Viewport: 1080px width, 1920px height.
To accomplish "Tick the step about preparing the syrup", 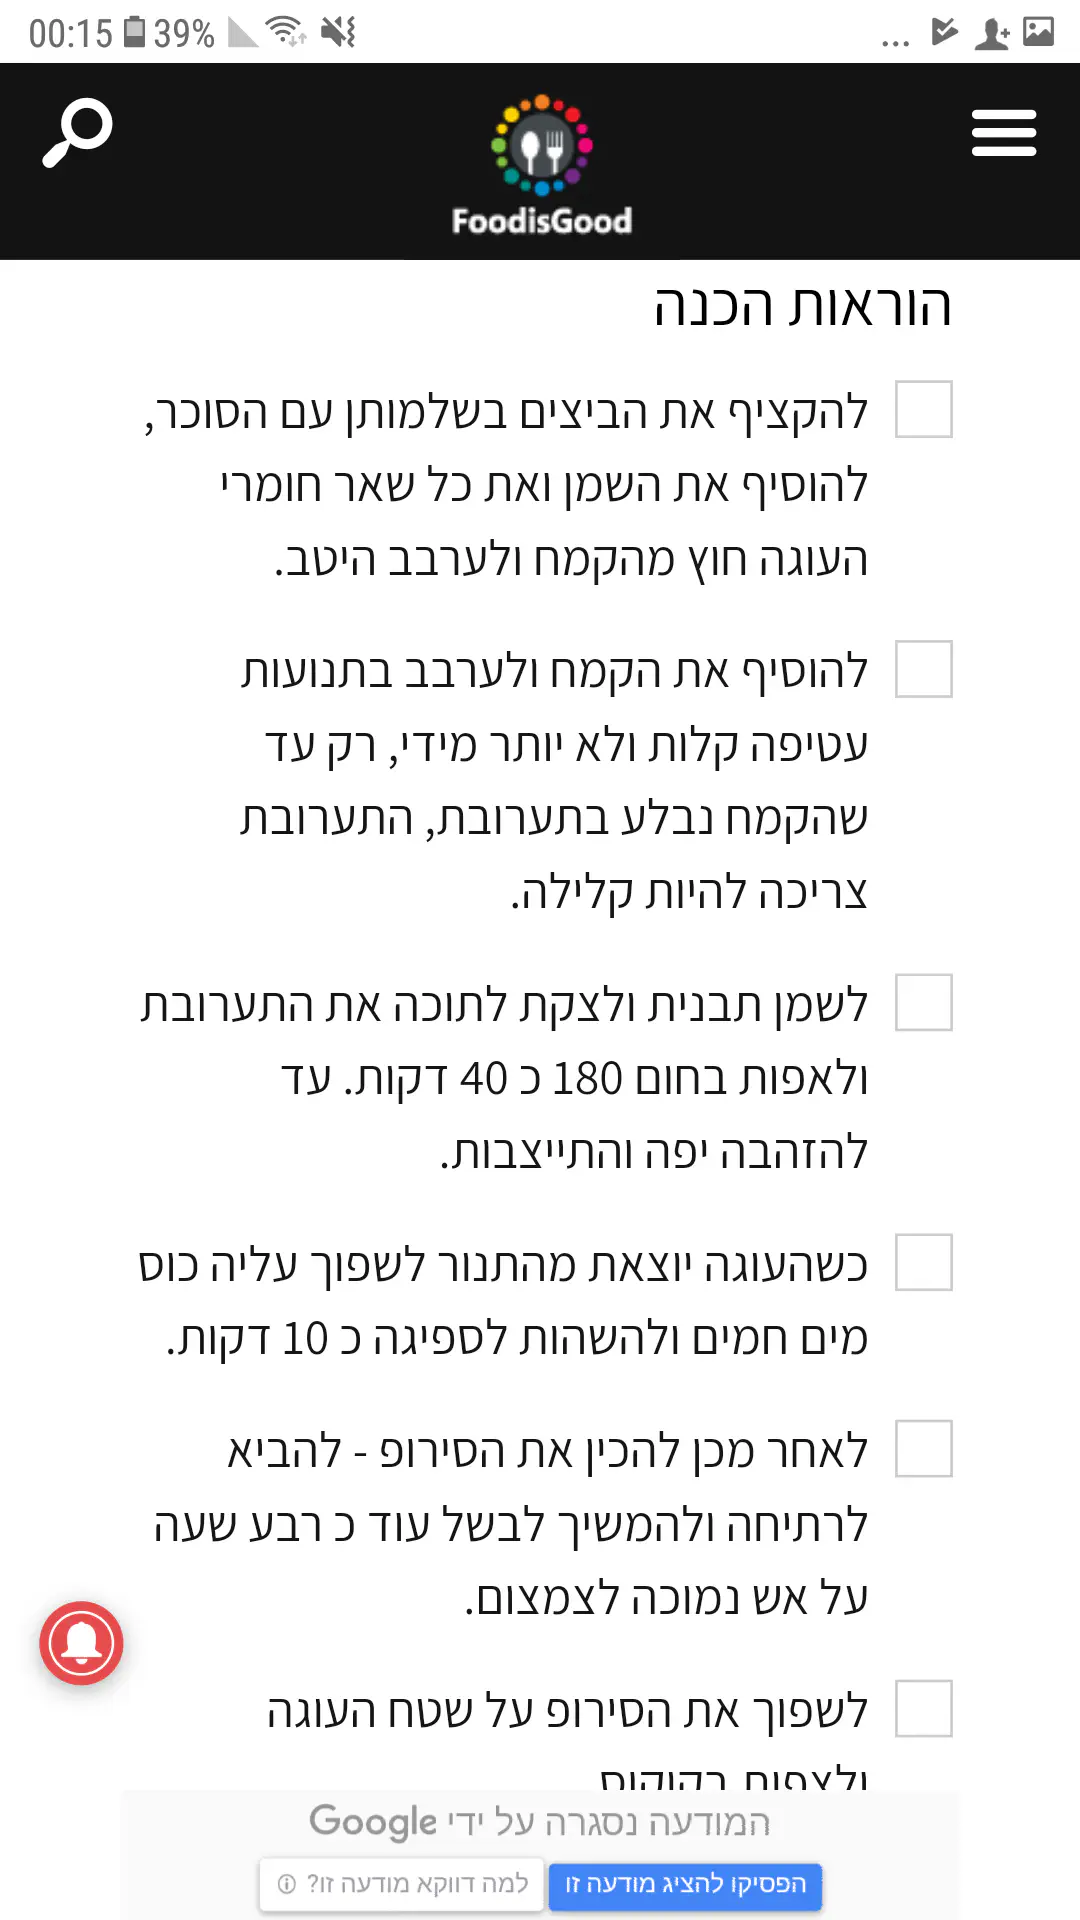I will (x=923, y=1448).
